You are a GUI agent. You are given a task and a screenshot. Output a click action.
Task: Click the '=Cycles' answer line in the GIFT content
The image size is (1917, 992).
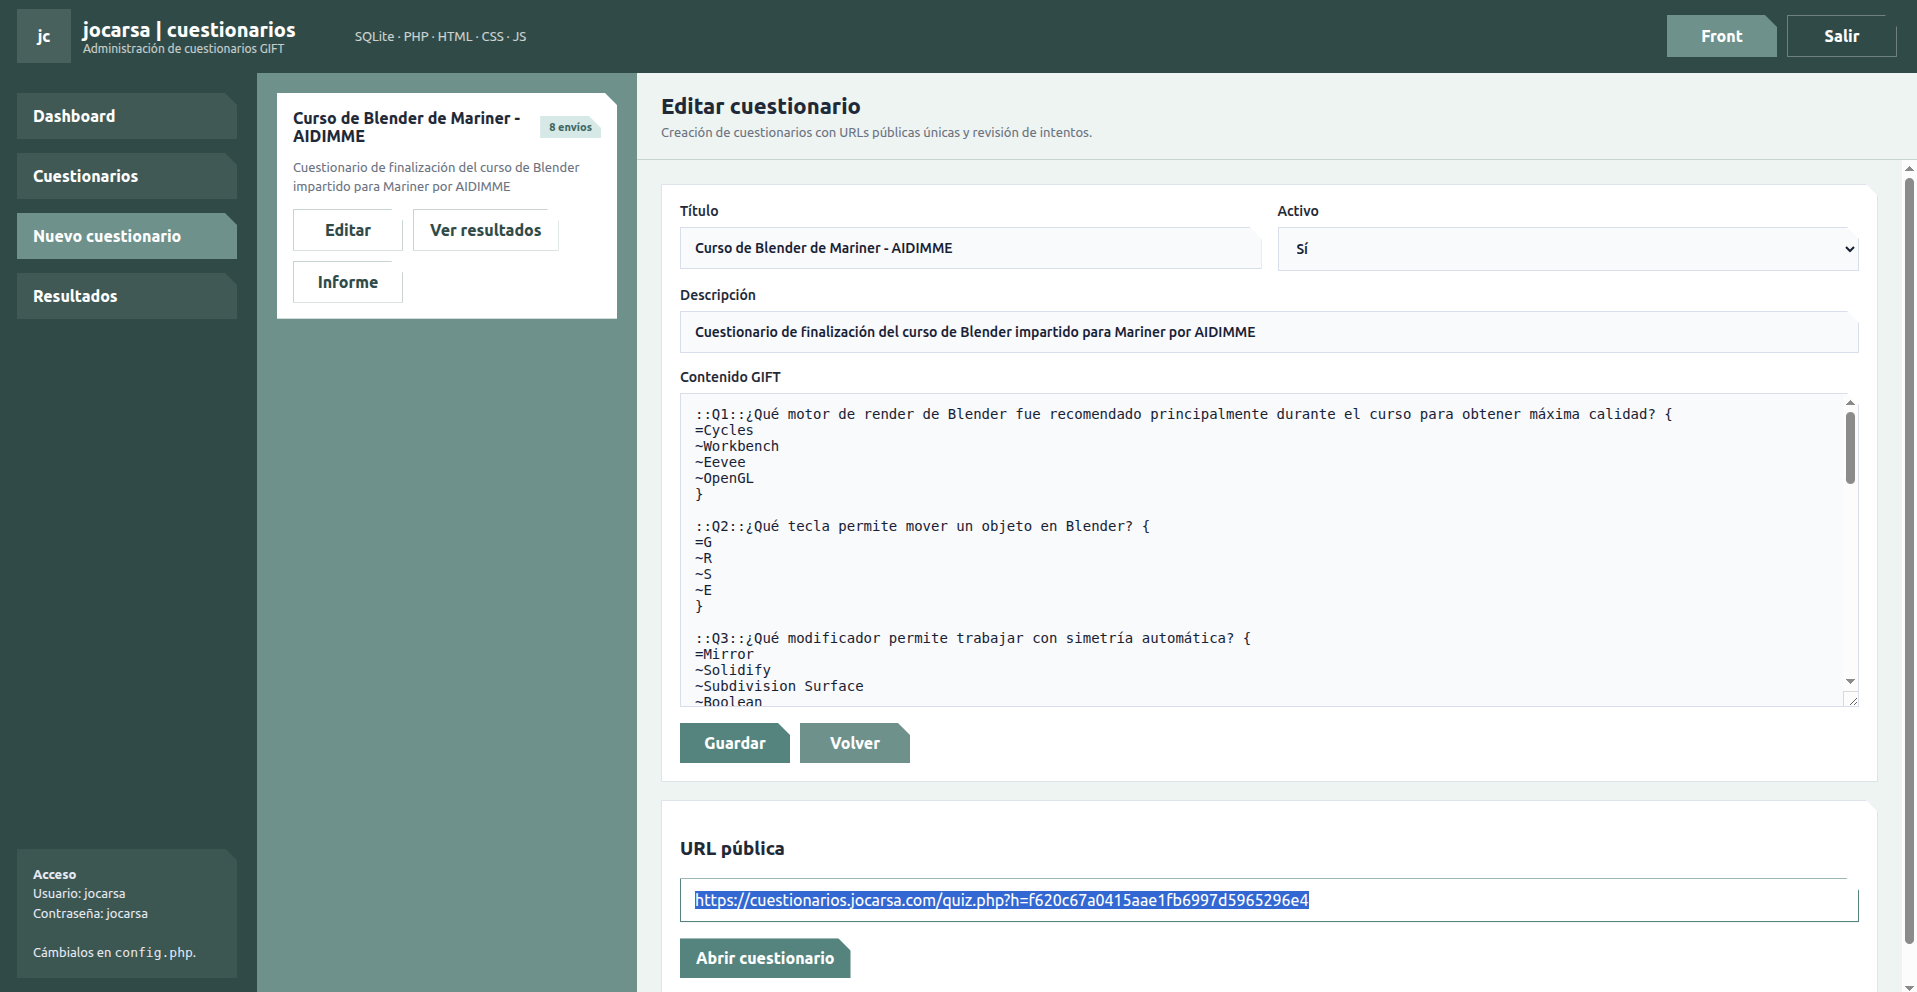pos(725,430)
